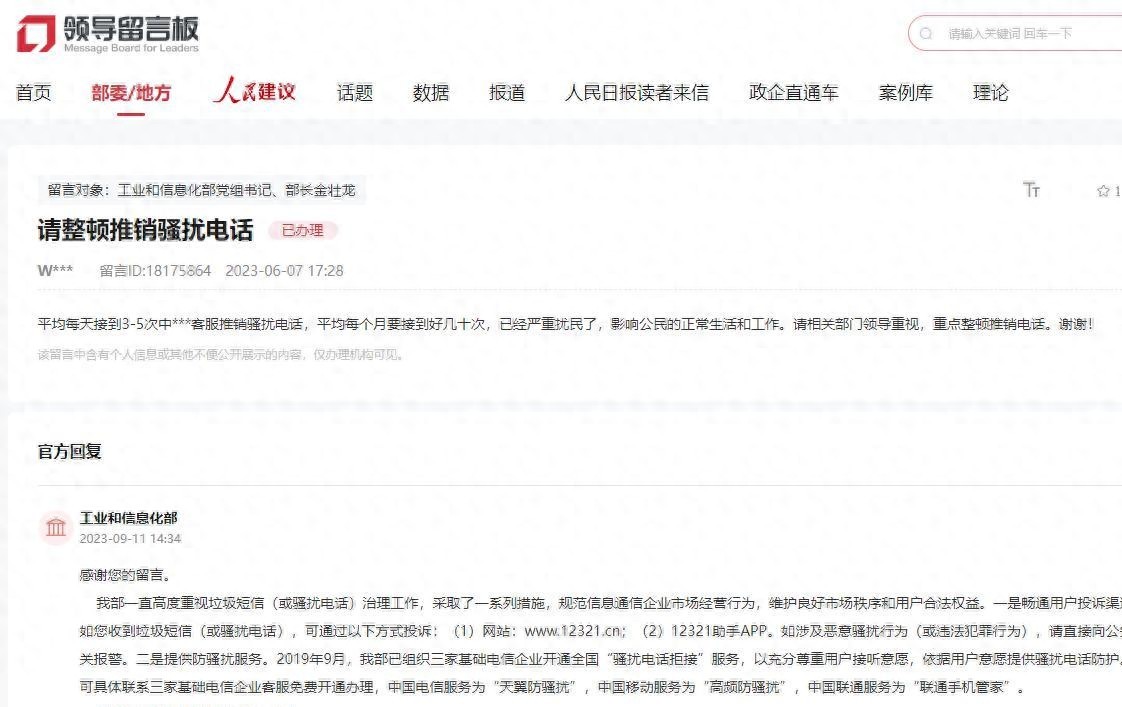Click the star favorite icon
Image resolution: width=1122 pixels, height=707 pixels.
click(x=1103, y=191)
